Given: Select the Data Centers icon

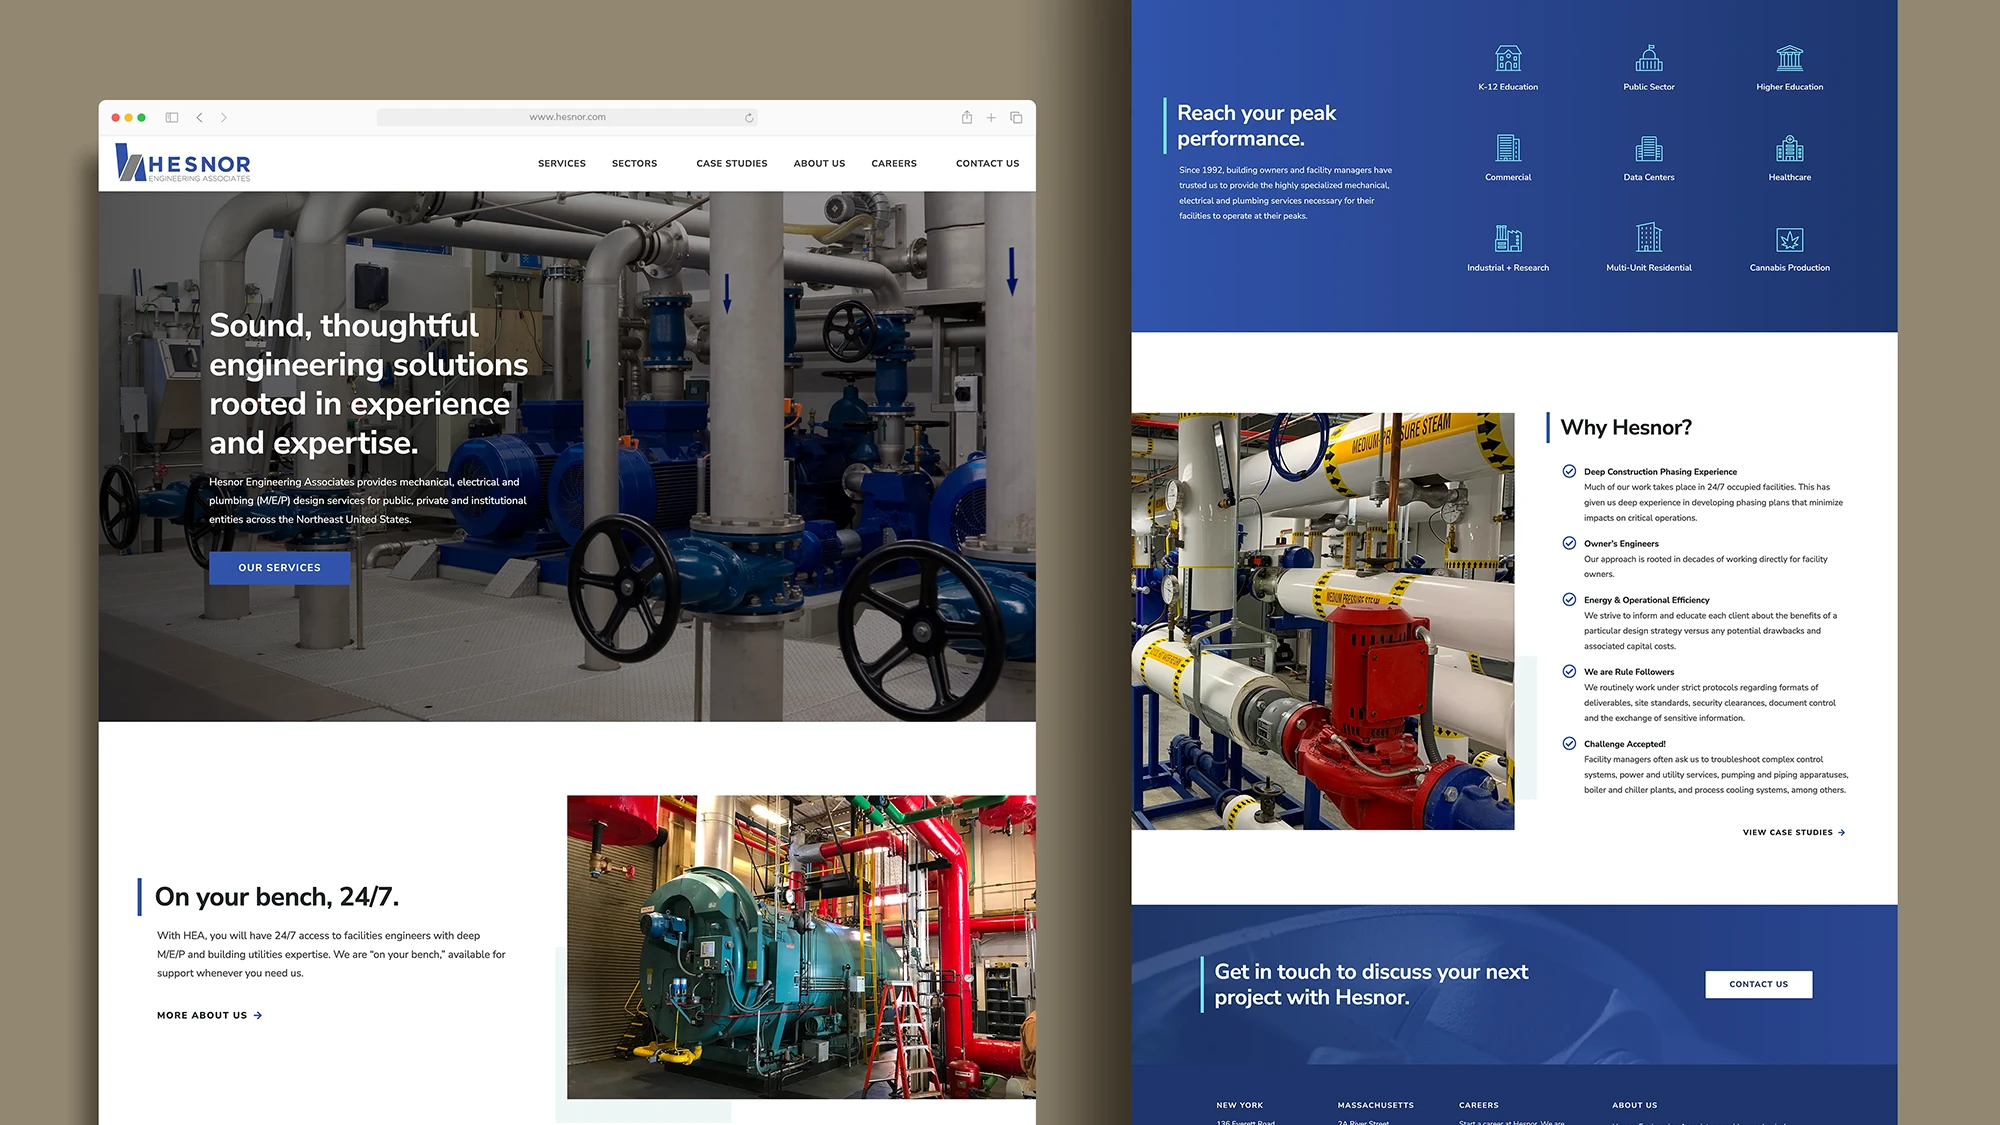Looking at the screenshot, I should coord(1649,148).
